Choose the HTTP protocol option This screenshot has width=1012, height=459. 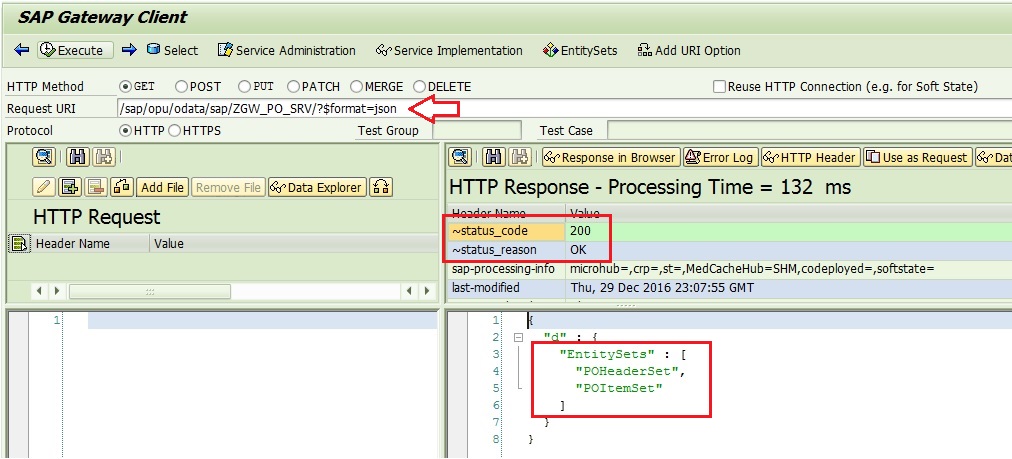tap(125, 130)
